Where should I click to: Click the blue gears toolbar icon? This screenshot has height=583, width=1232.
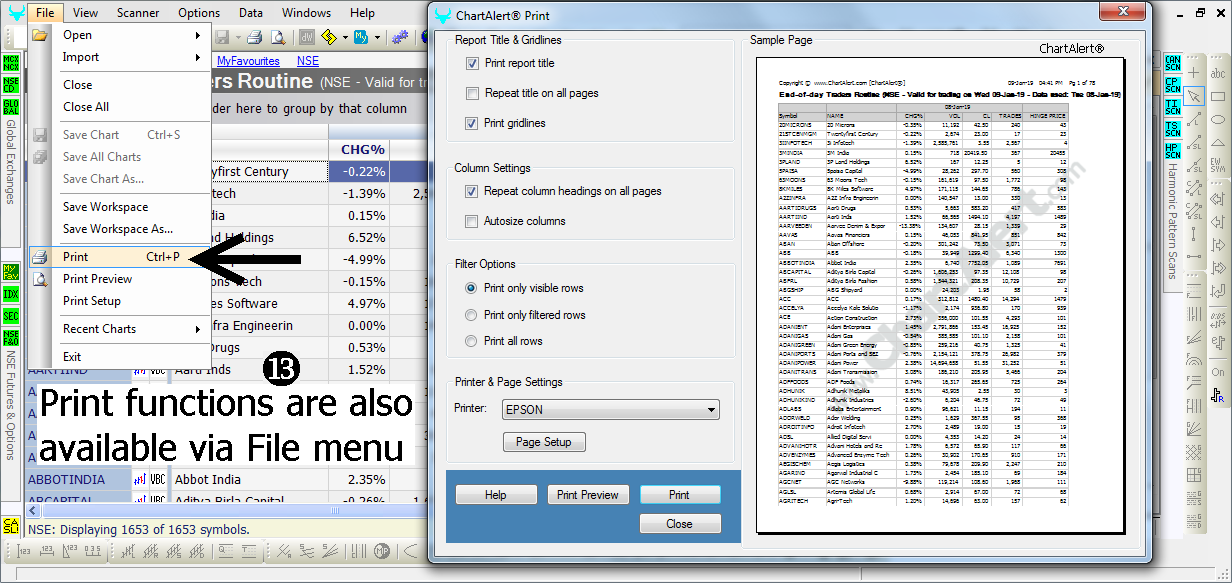point(400,37)
